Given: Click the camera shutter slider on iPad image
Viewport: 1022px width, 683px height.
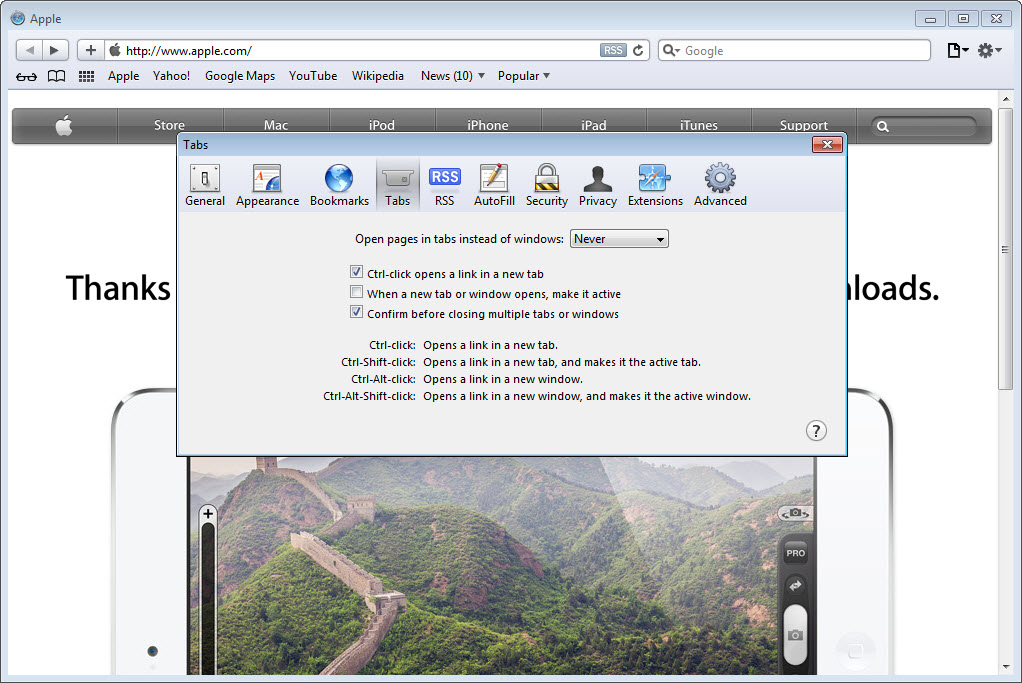Looking at the screenshot, I should click(x=795, y=635).
